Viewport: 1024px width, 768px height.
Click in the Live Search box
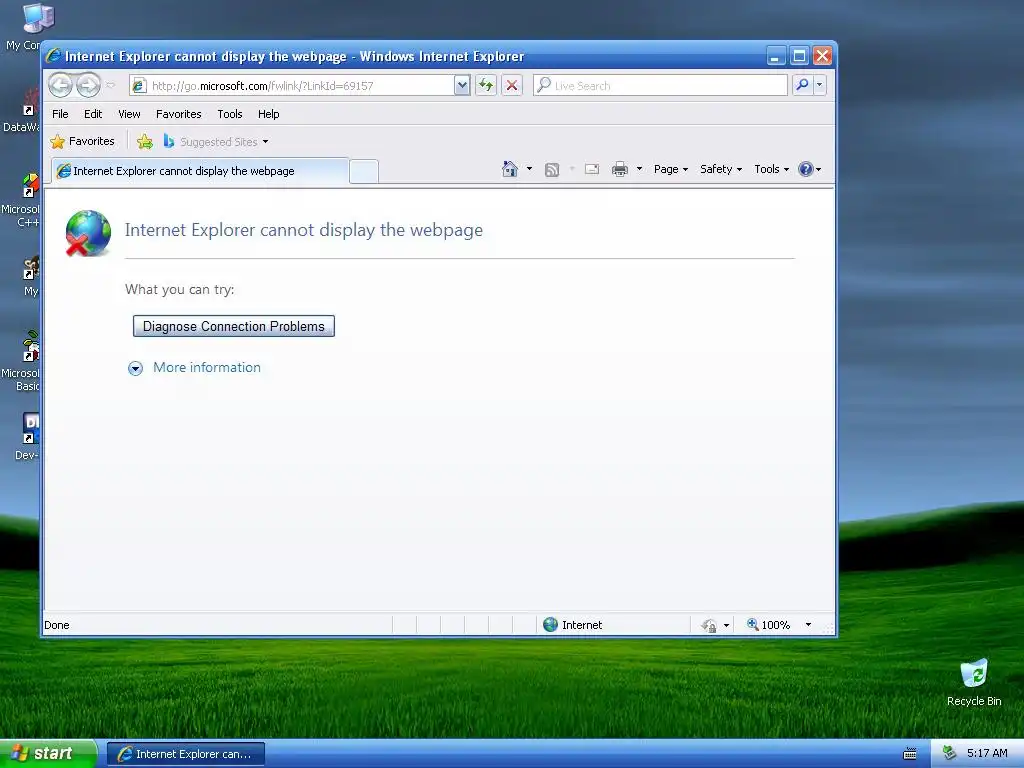pos(660,86)
